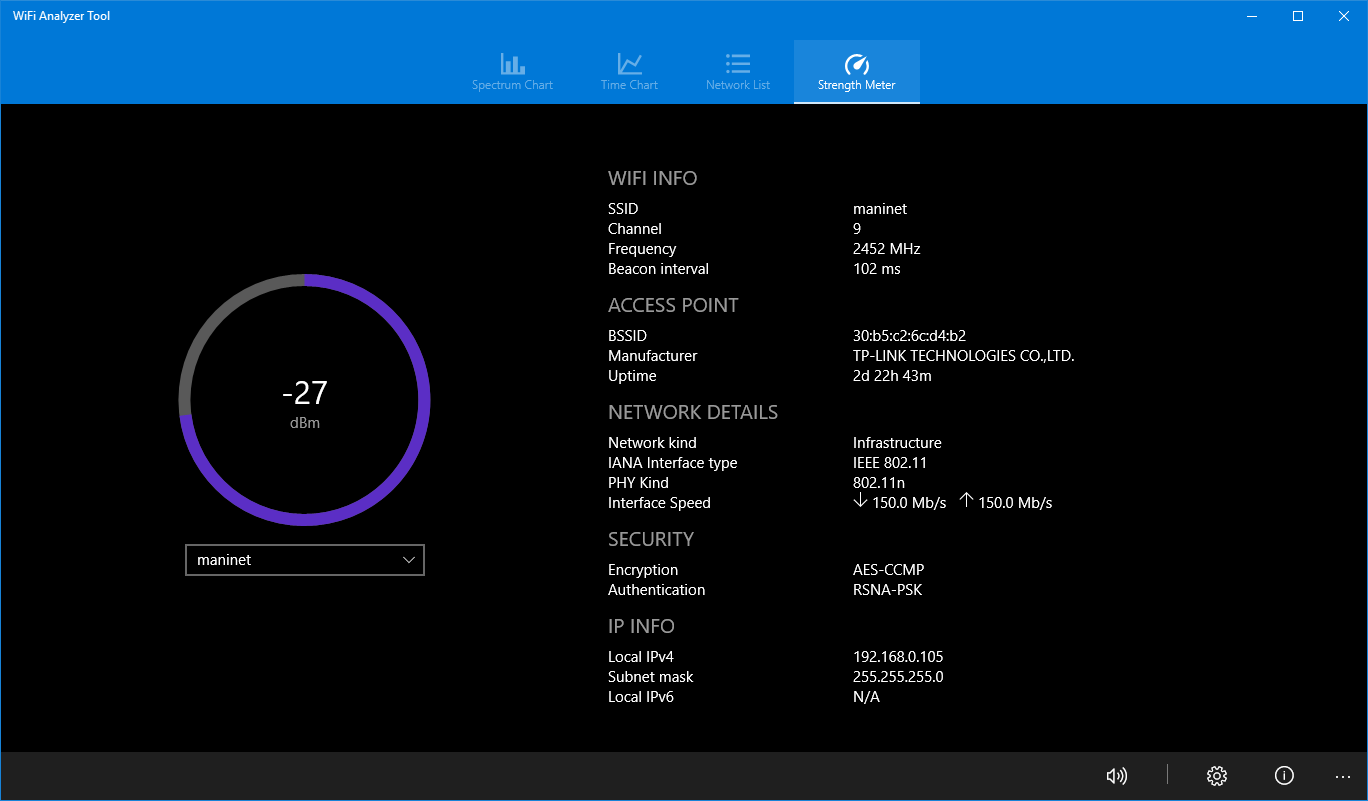Maximize the WiFi Analyzer Tool window

click(1297, 15)
